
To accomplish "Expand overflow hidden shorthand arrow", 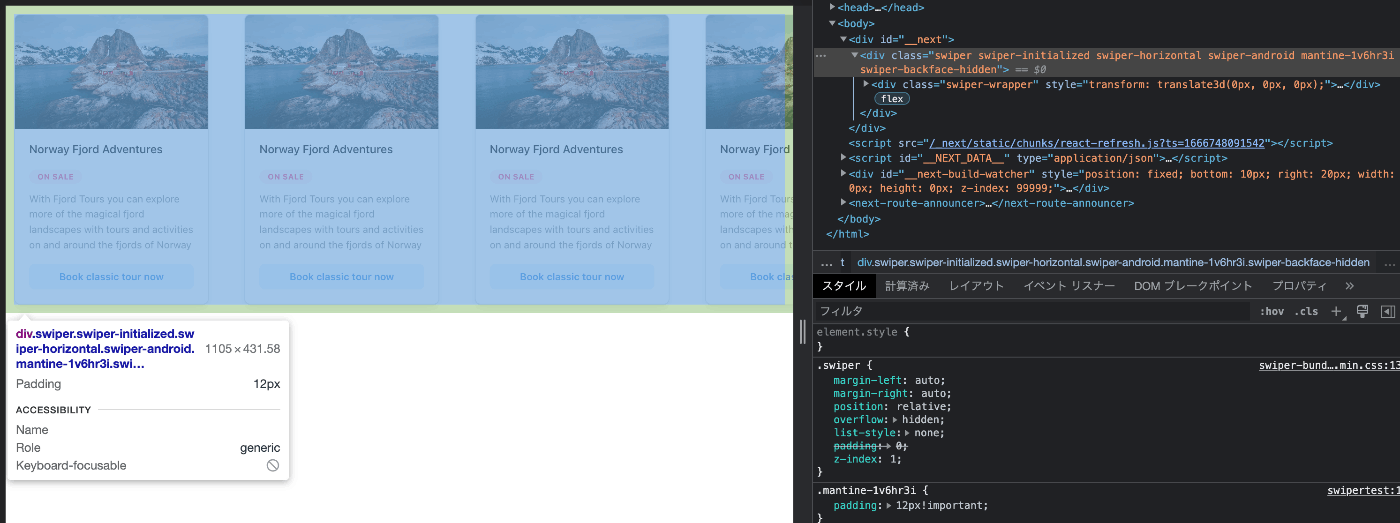I will pos(895,420).
